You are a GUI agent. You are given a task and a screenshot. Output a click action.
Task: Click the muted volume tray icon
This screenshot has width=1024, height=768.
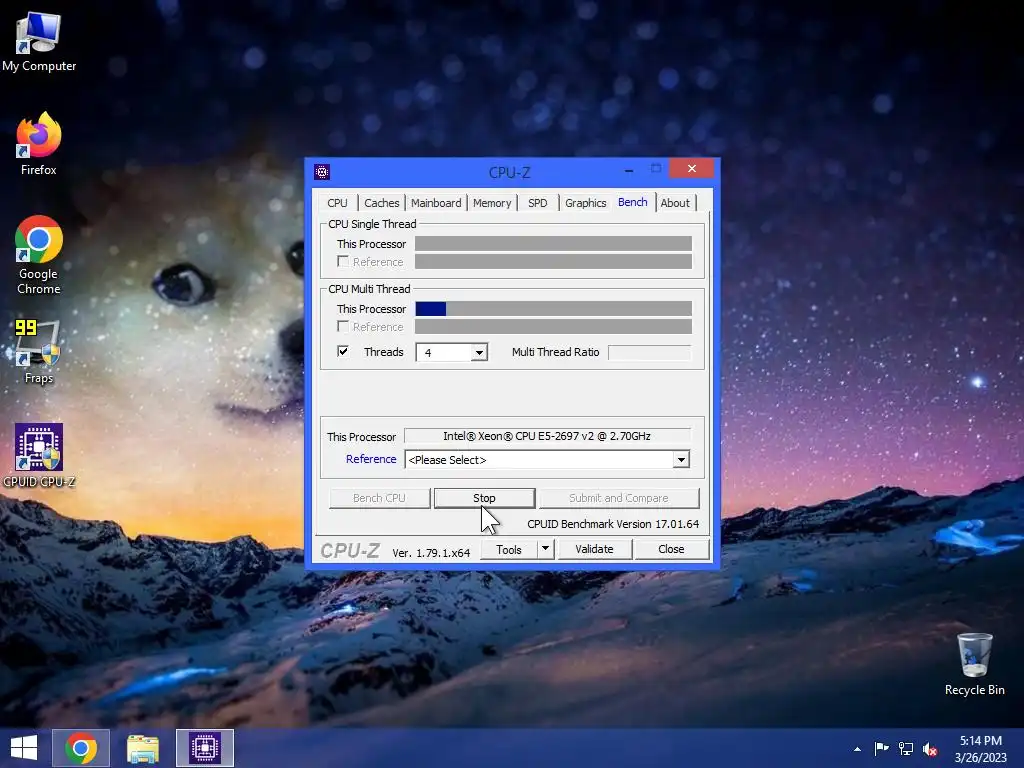tap(930, 749)
